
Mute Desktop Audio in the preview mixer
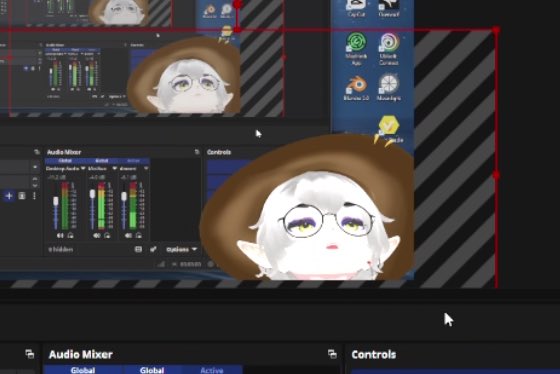click(x=60, y=235)
